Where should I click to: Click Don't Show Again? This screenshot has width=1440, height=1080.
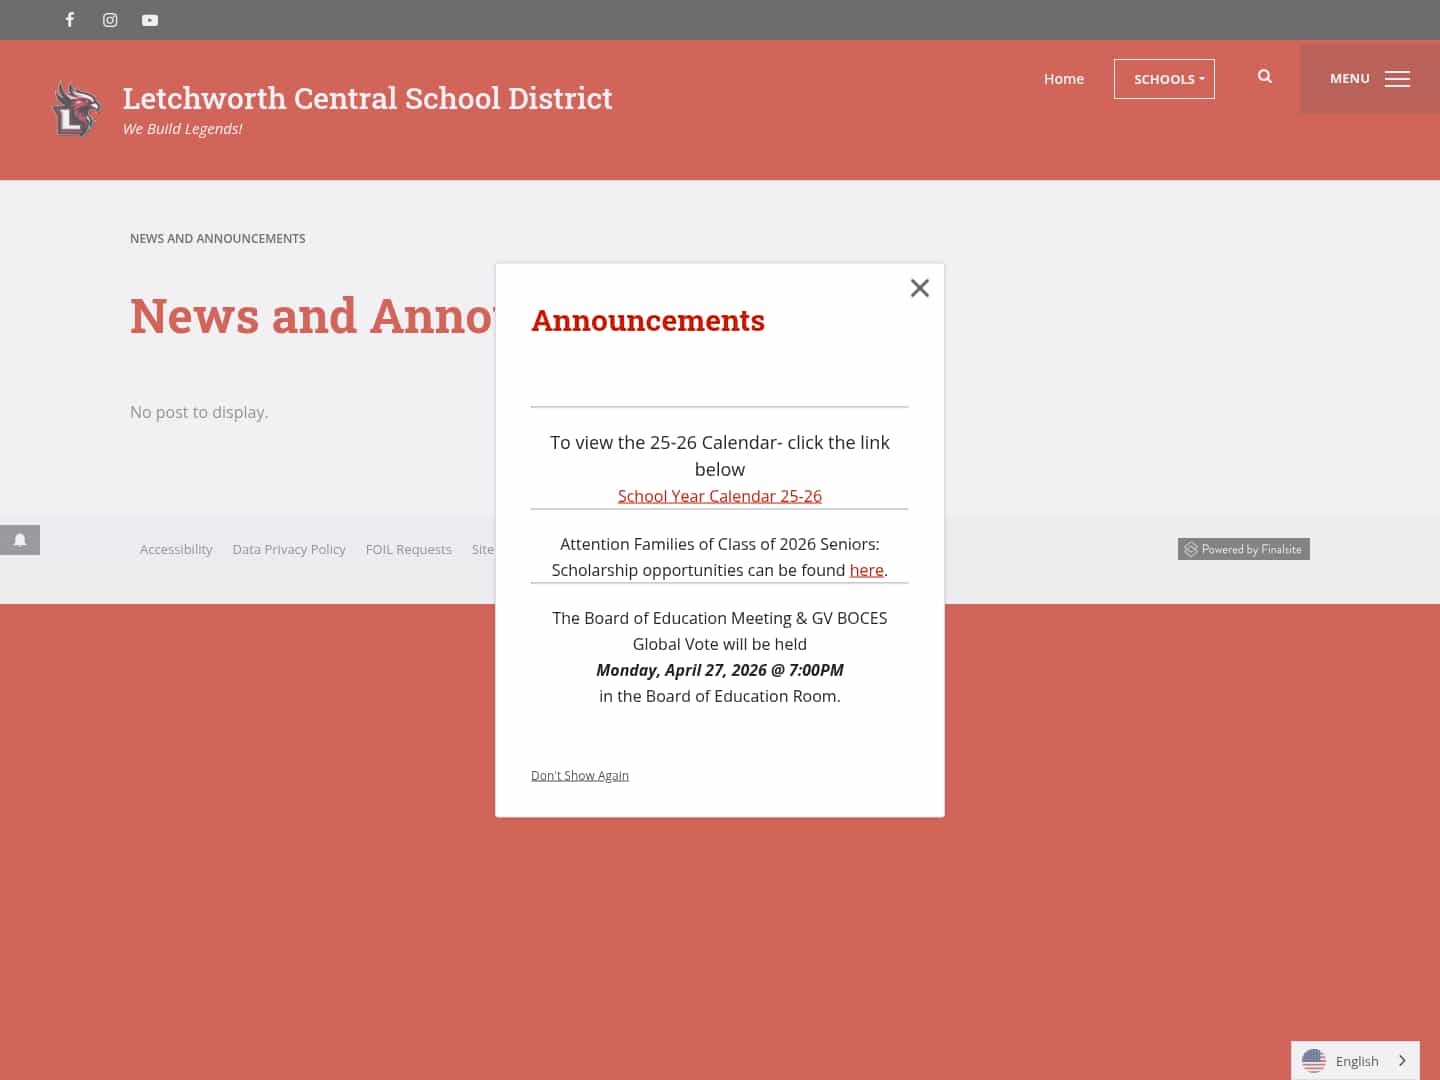tap(579, 775)
